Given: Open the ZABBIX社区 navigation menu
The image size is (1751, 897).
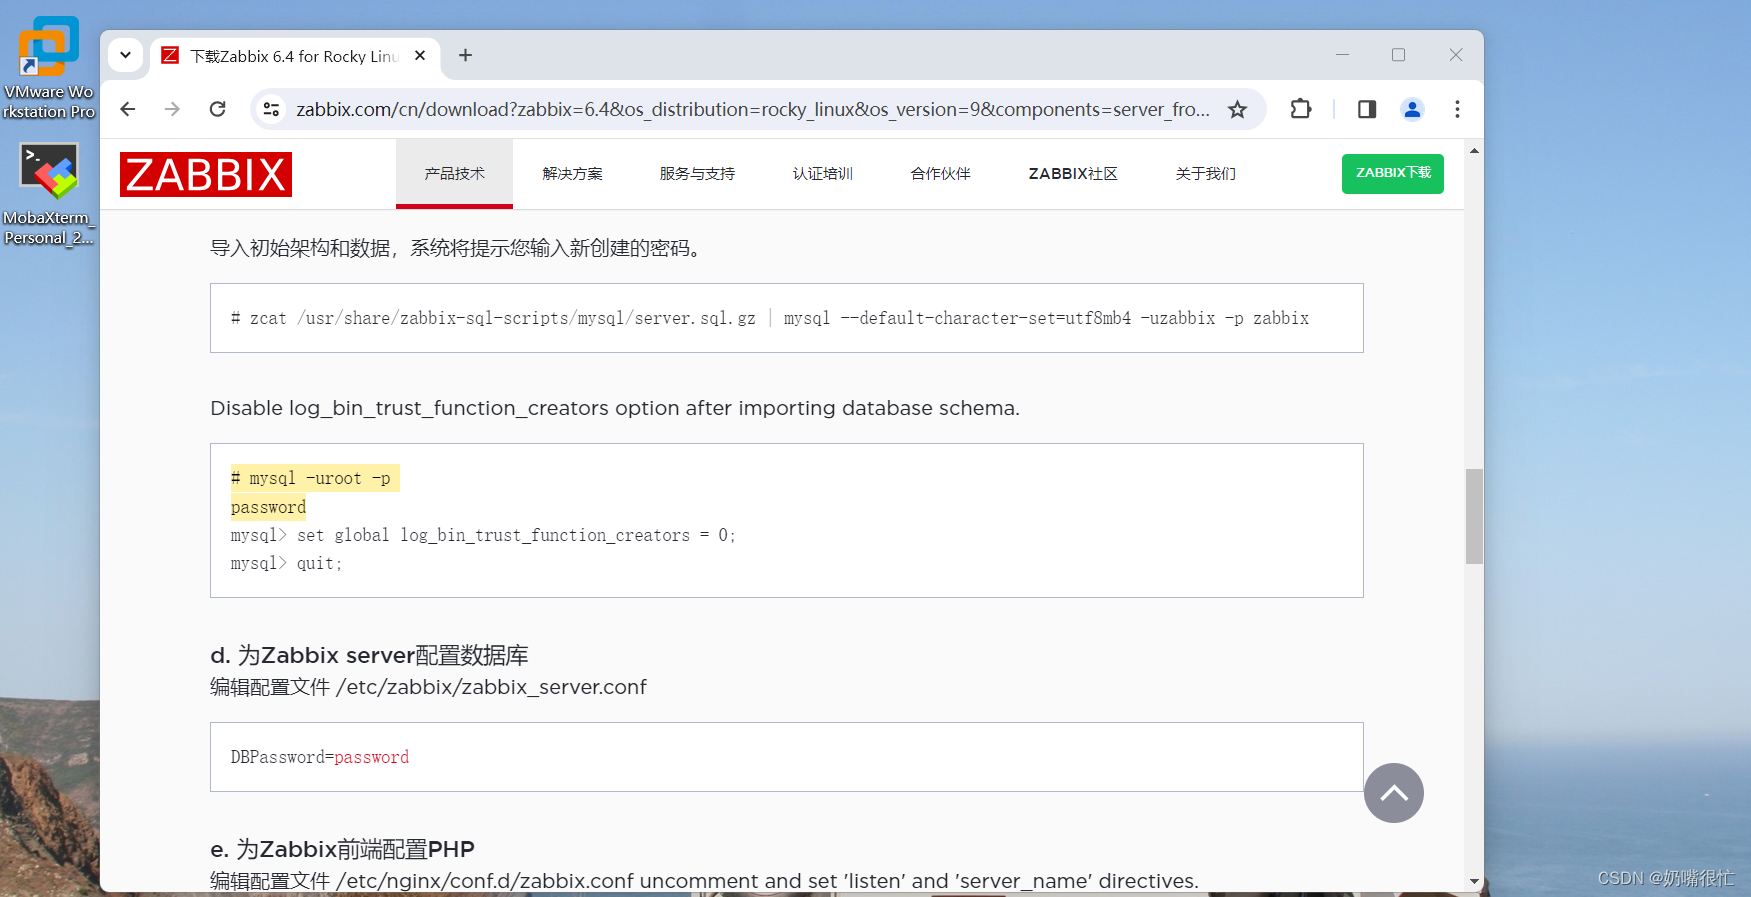Looking at the screenshot, I should (1073, 174).
